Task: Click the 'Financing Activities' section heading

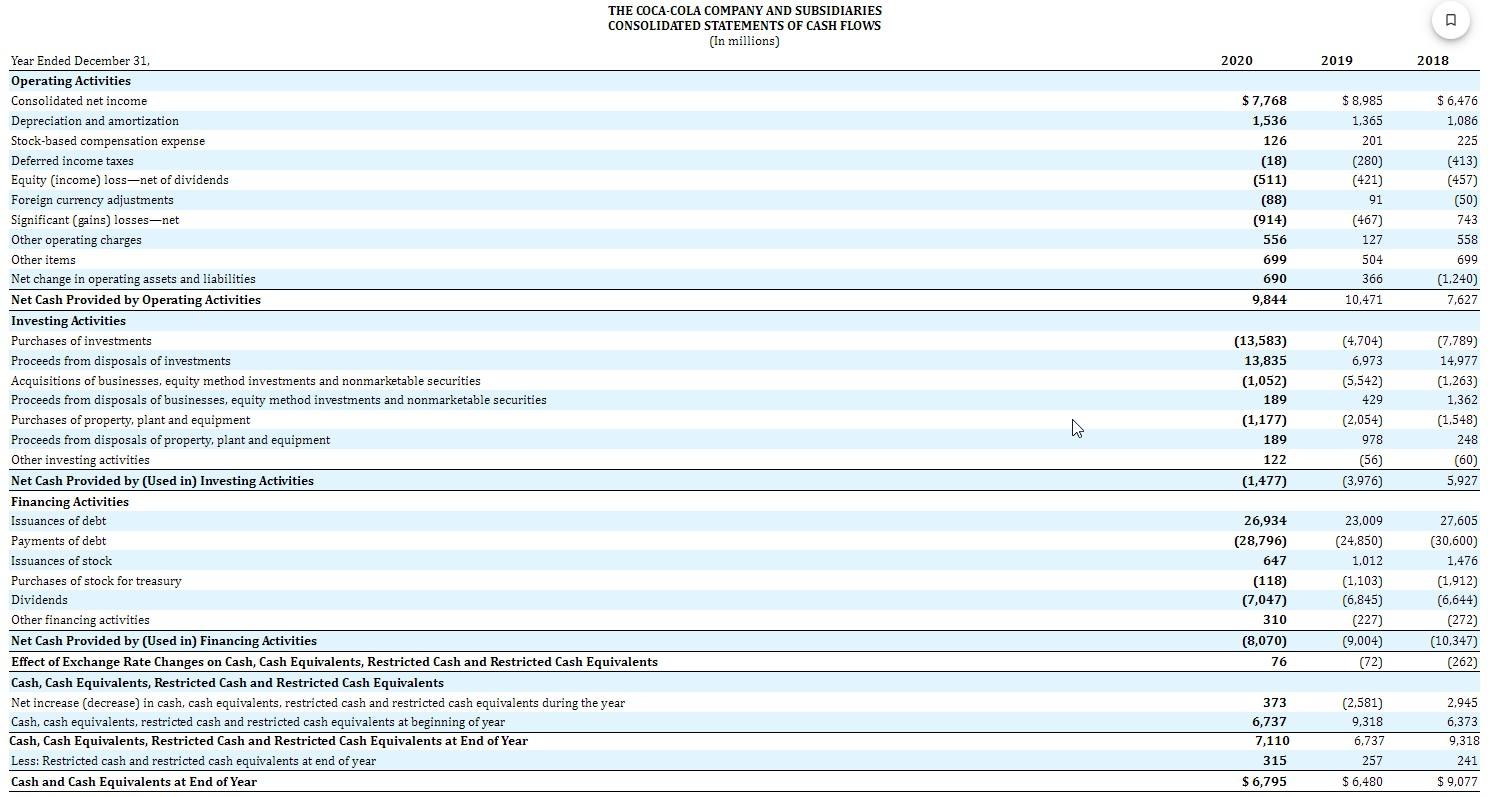Action: [70, 502]
